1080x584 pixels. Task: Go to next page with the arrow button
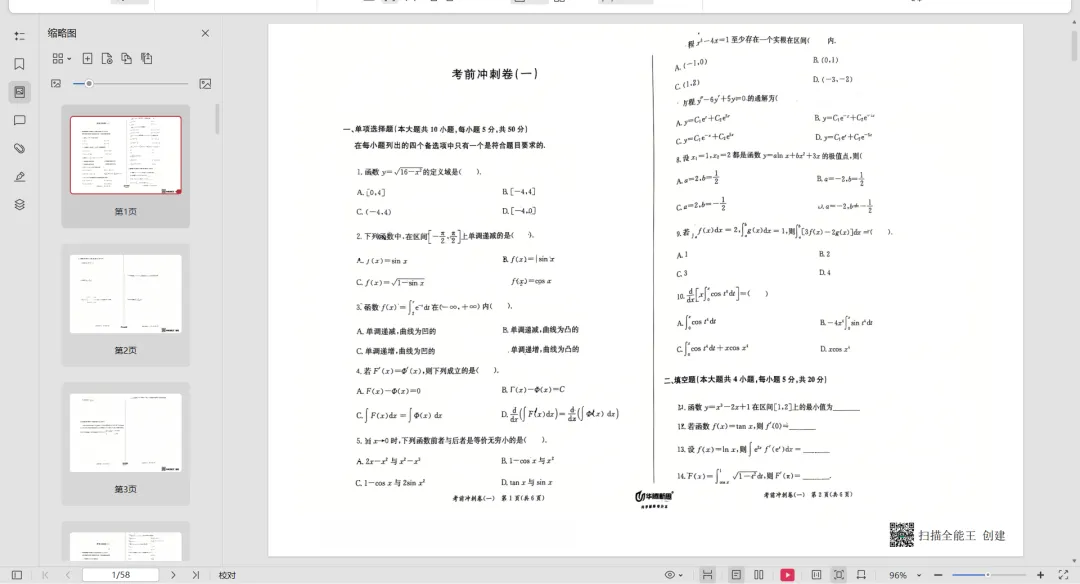173,574
